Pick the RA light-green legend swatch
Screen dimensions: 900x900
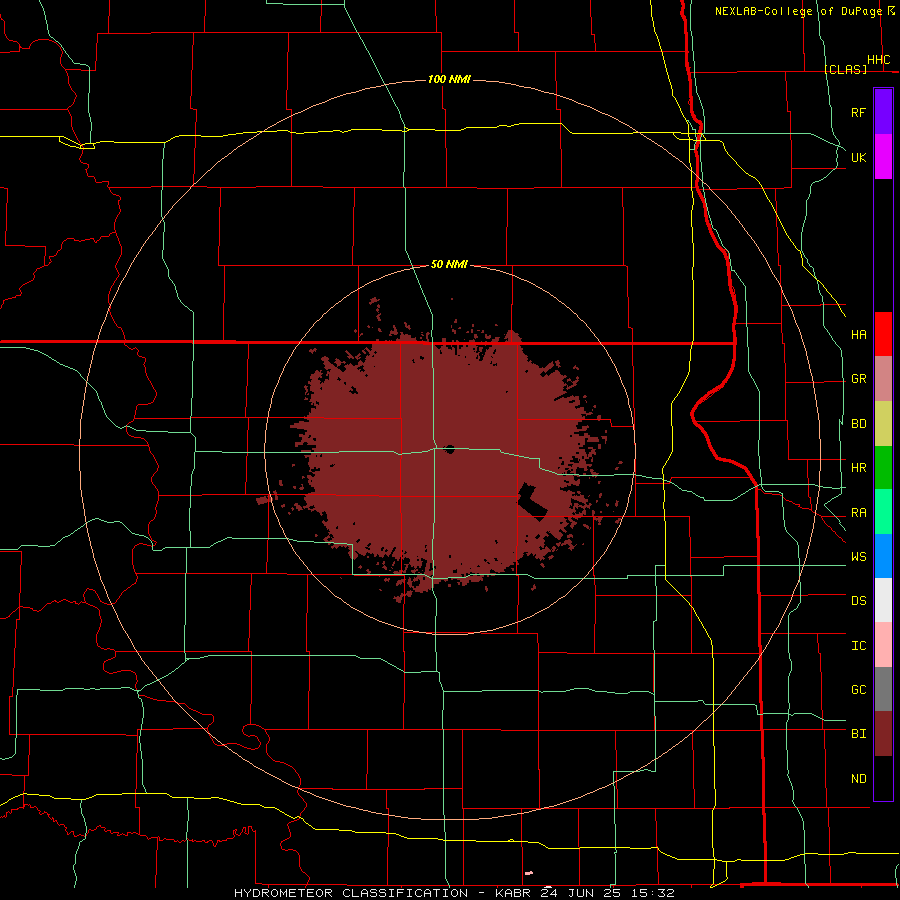point(883,512)
